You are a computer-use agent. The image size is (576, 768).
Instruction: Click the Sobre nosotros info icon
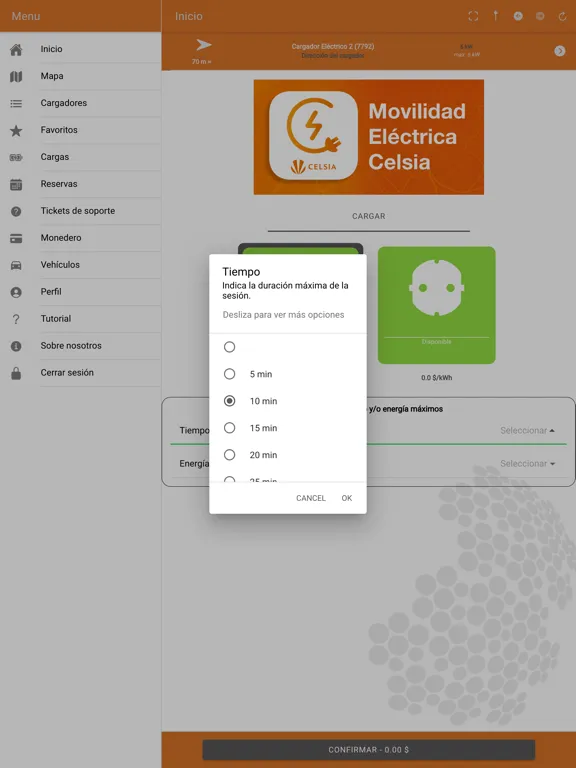[16, 346]
